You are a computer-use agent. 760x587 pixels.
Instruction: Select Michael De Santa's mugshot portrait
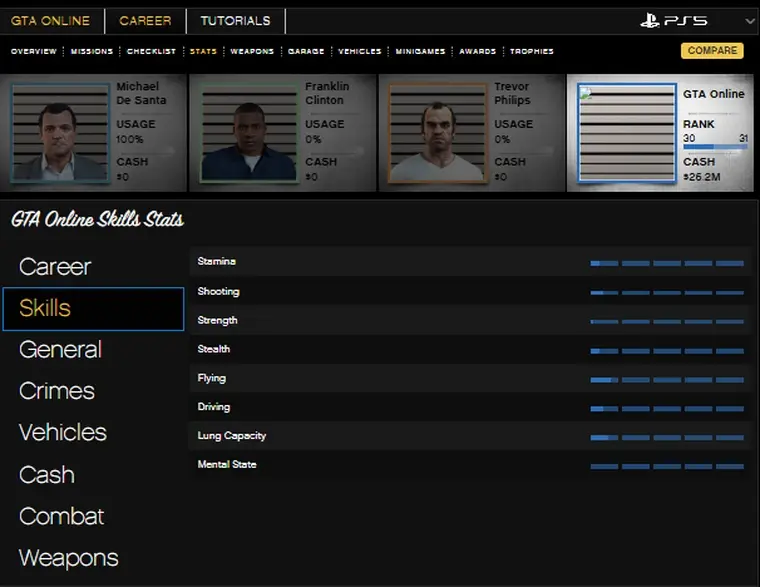click(61, 133)
